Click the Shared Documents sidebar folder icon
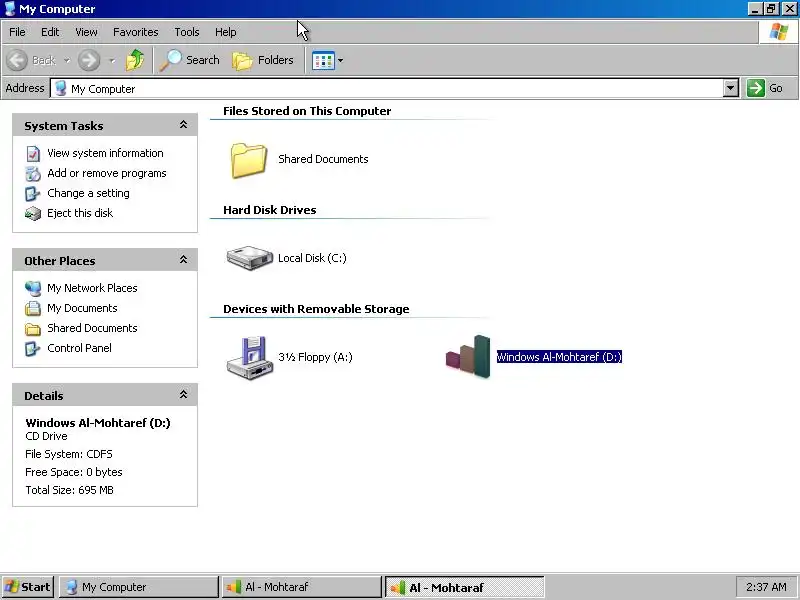The width and height of the screenshot is (800, 600). click(x=33, y=329)
